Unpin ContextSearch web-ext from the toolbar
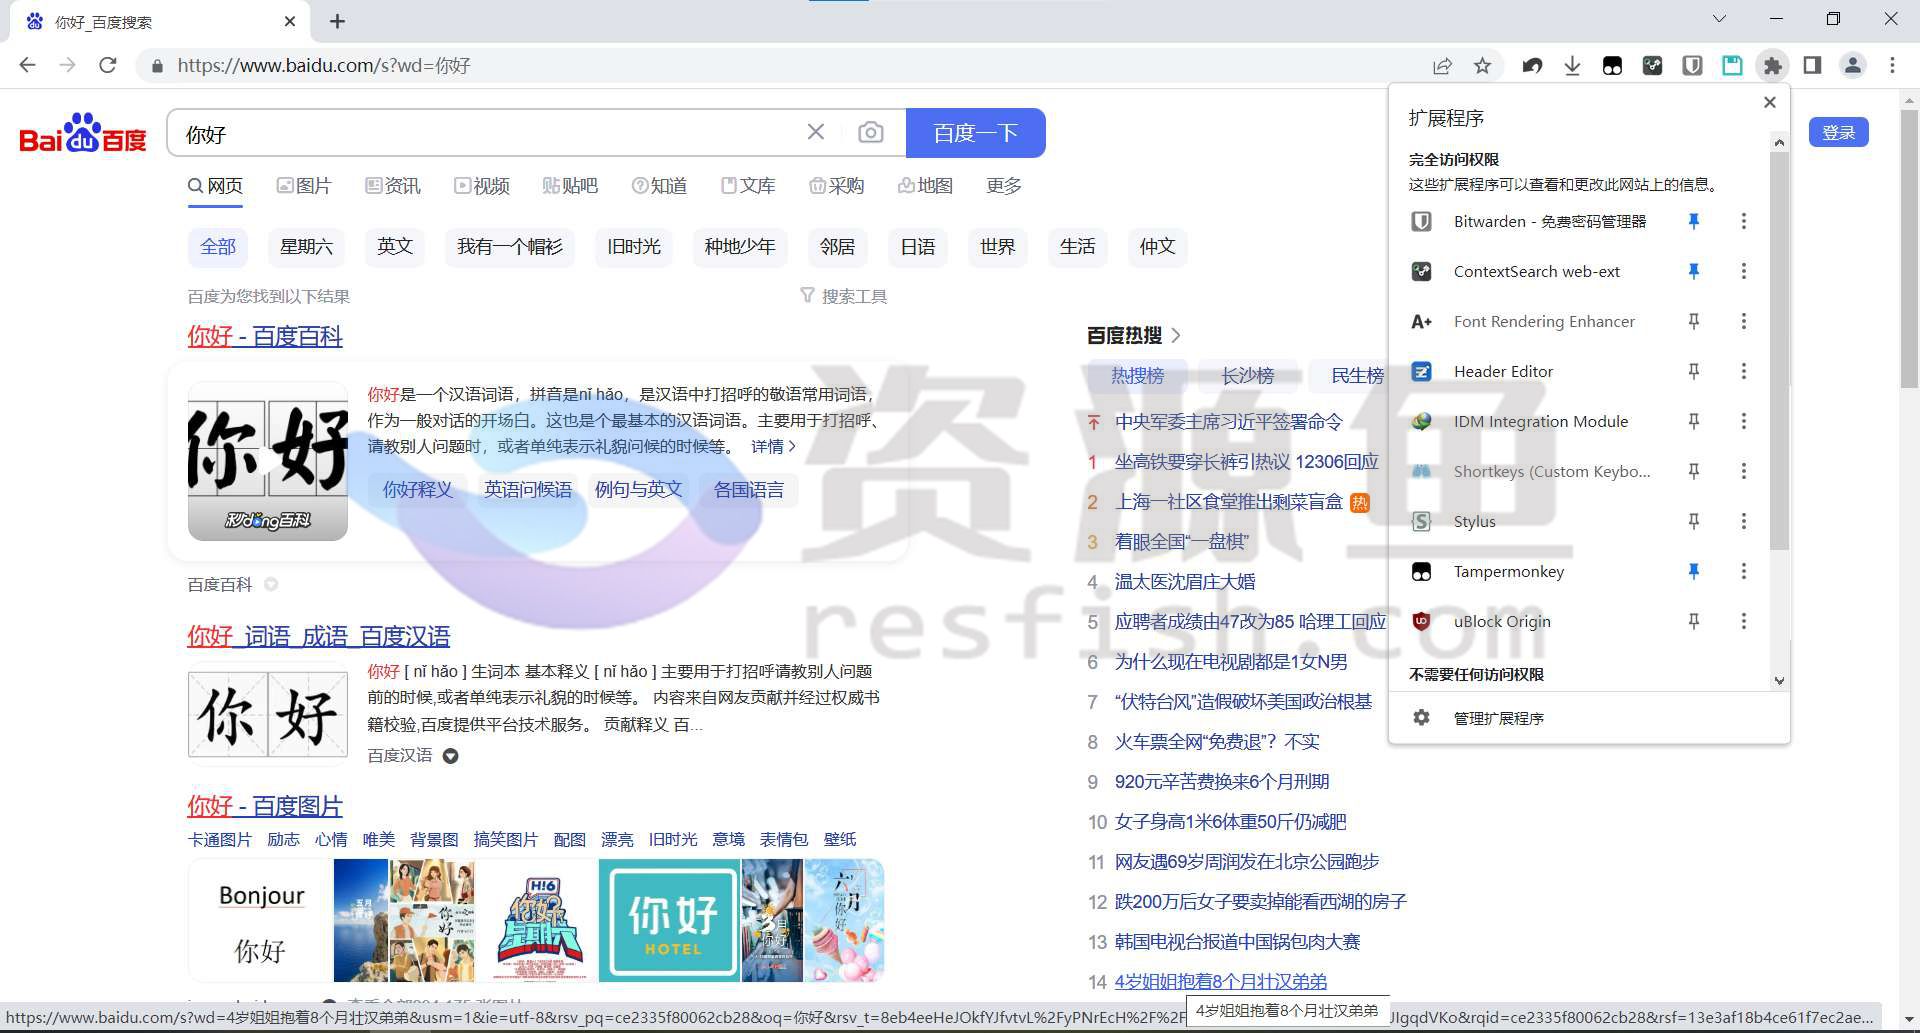This screenshot has height=1033, width=1920. pos(1694,271)
